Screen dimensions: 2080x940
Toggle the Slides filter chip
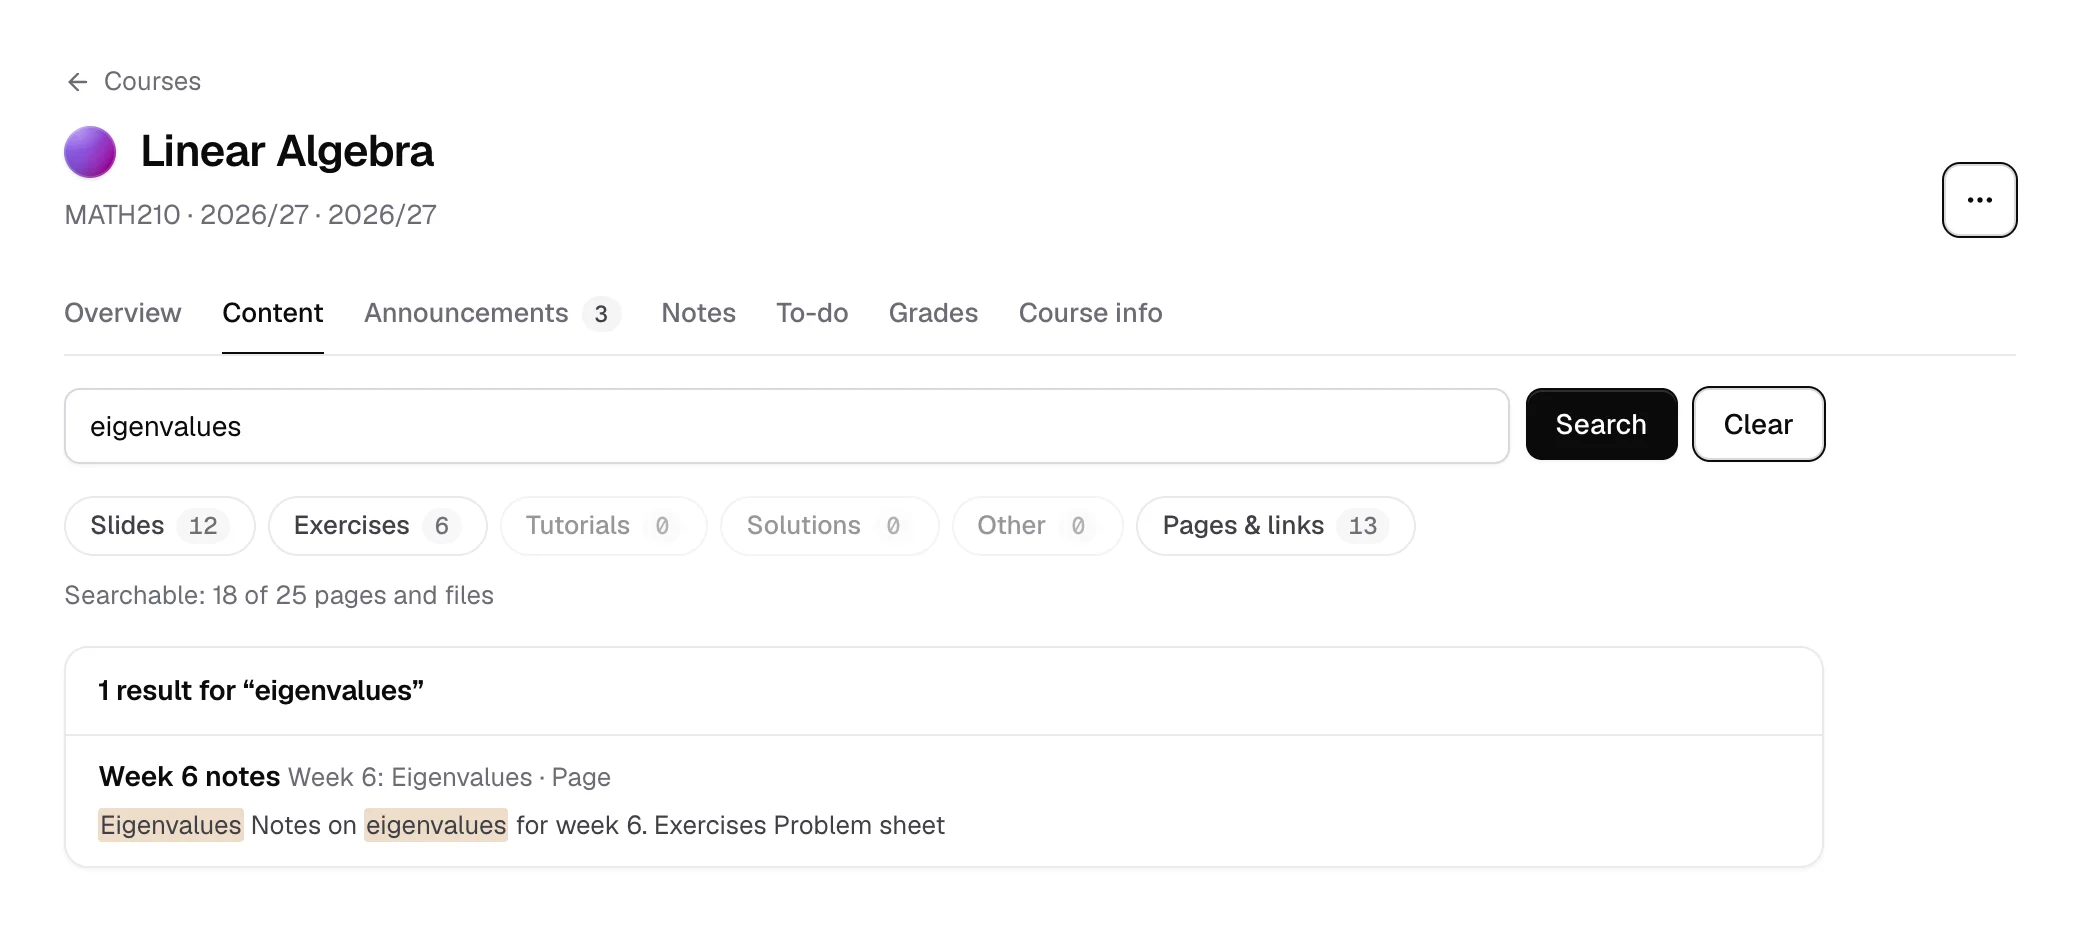click(x=160, y=526)
